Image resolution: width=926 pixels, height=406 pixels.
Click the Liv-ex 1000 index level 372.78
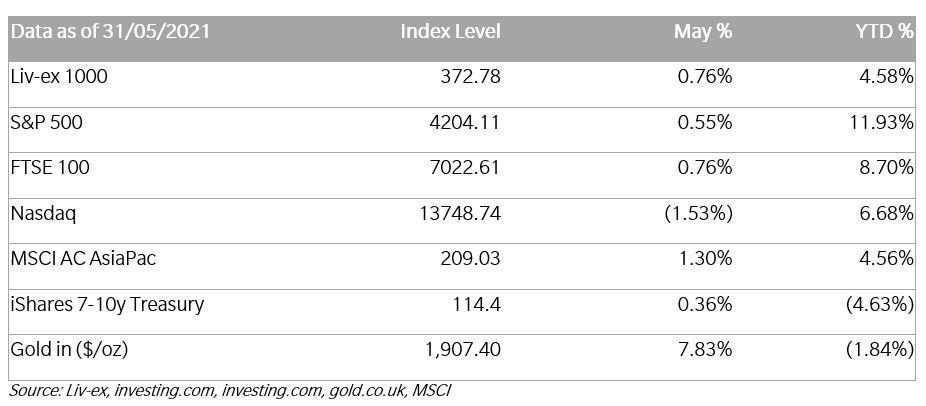point(470,76)
